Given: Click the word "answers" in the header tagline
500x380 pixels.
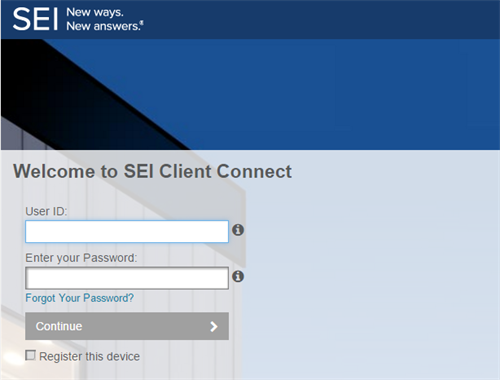Looking at the screenshot, I should tap(116, 26).
